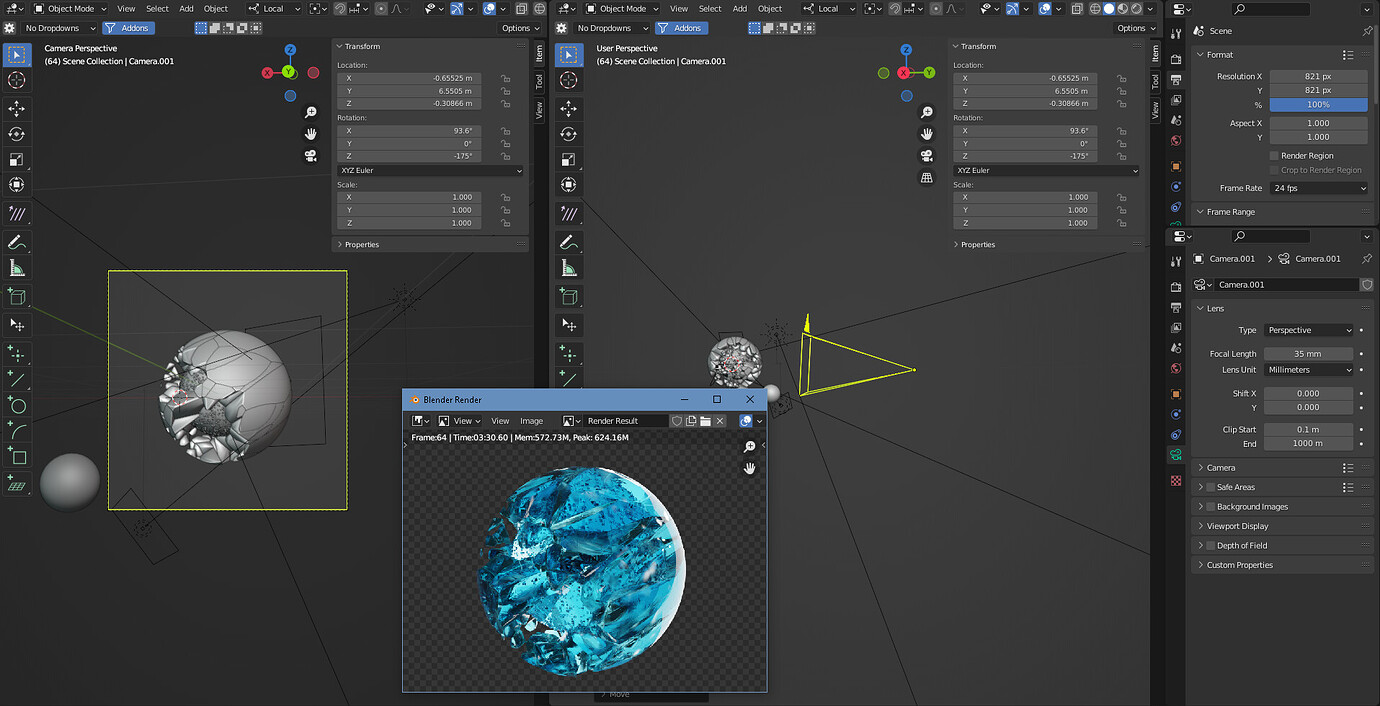Image resolution: width=1380 pixels, height=706 pixels.
Task: Open the Frame Rate 24 fps dropdown
Action: click(x=1319, y=188)
